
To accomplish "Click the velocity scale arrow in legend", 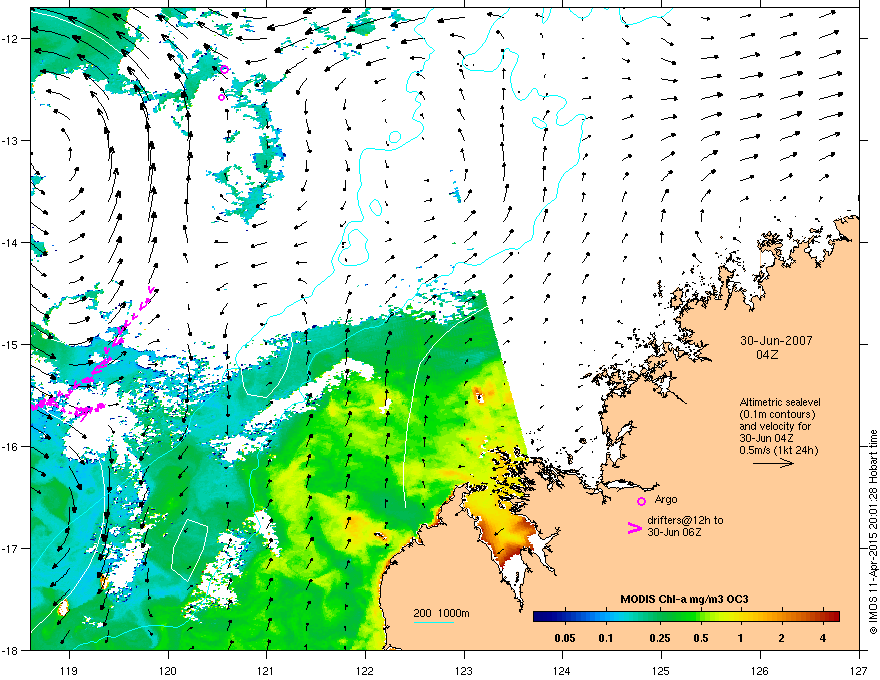I will coord(773,463).
